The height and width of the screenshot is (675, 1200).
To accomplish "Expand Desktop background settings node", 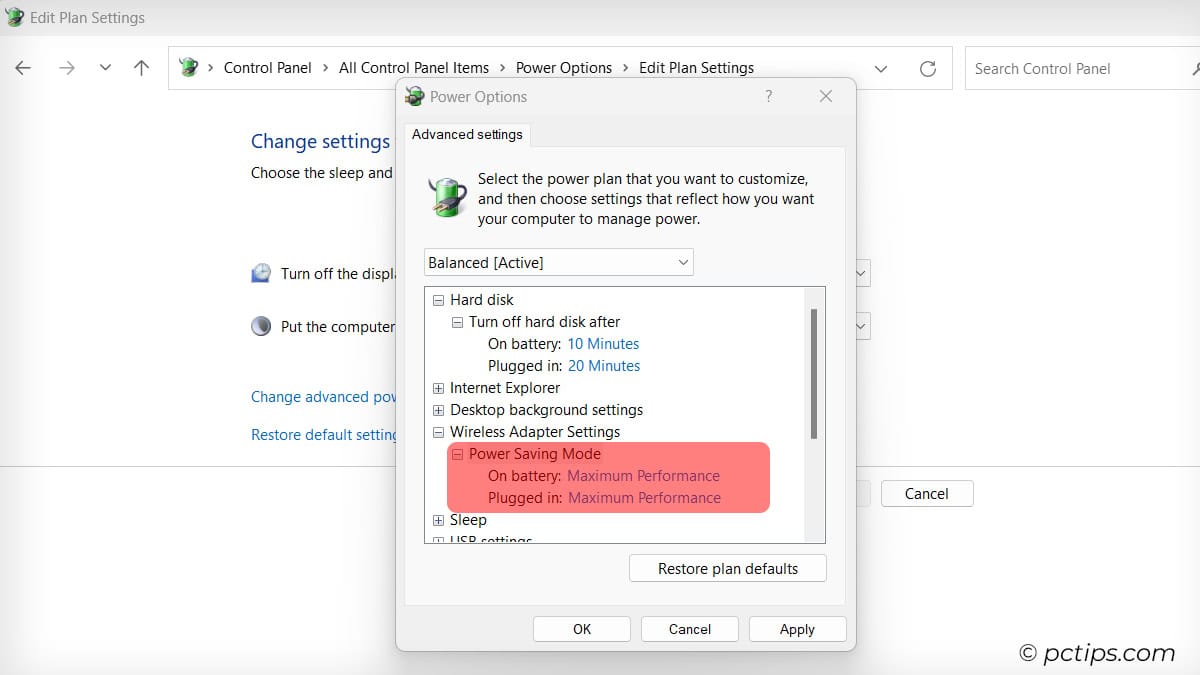I will pos(438,410).
